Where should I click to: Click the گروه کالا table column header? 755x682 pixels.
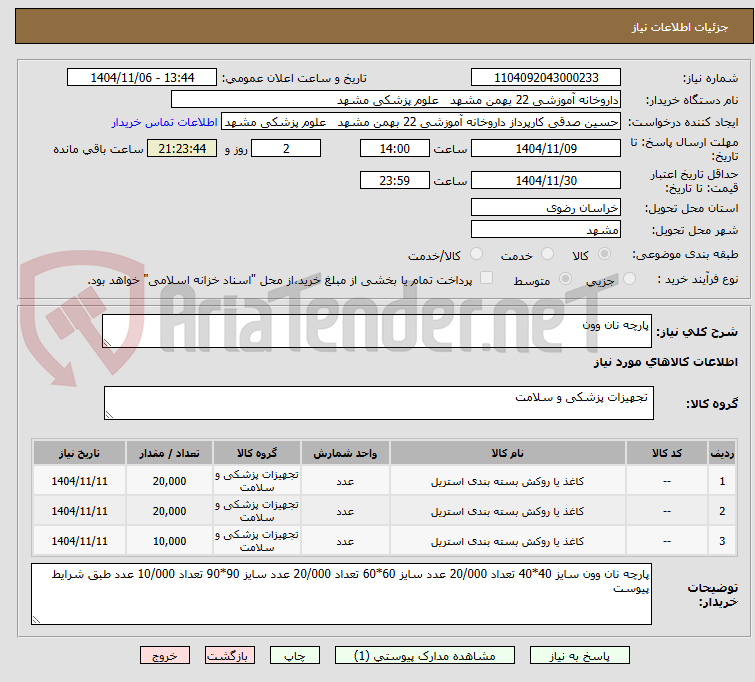(x=257, y=453)
